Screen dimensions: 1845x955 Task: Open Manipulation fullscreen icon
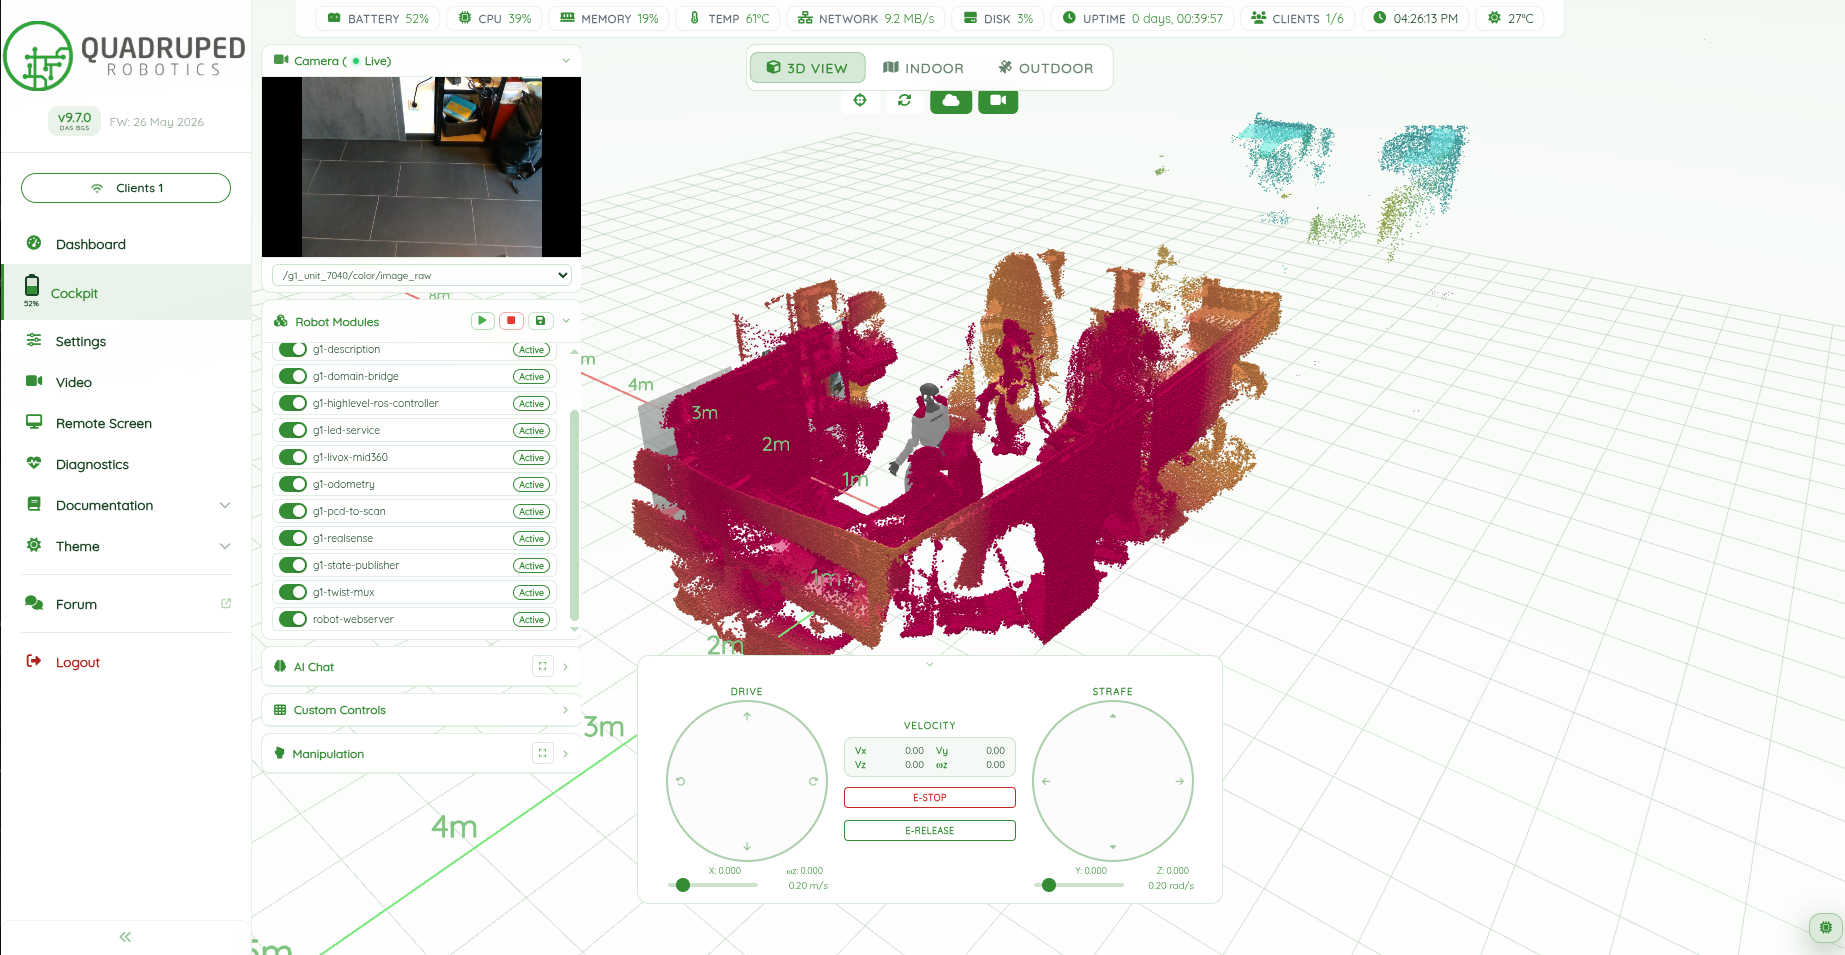543,753
